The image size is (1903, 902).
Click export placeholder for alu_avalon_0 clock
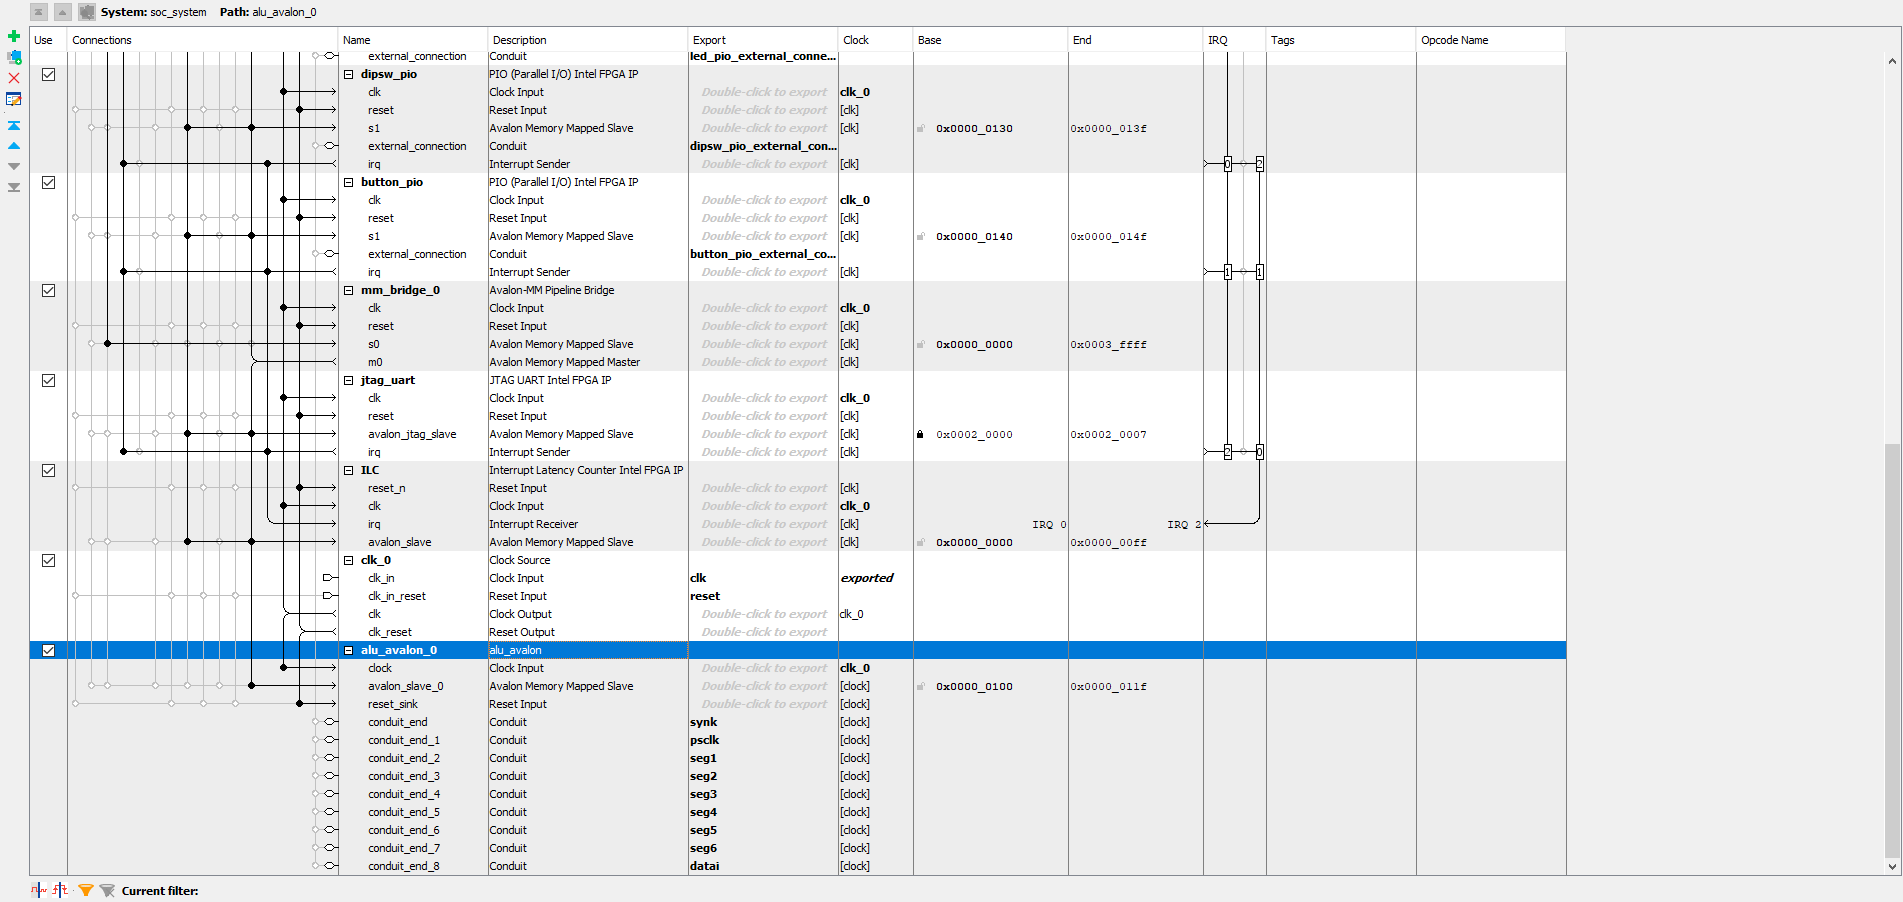point(764,668)
